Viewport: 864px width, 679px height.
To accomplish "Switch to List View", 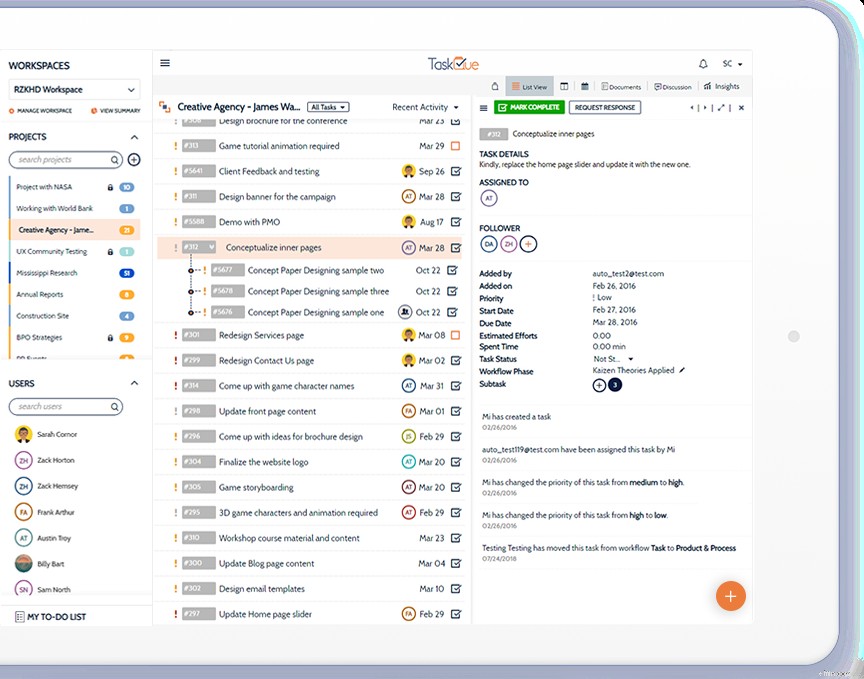I will coord(530,87).
